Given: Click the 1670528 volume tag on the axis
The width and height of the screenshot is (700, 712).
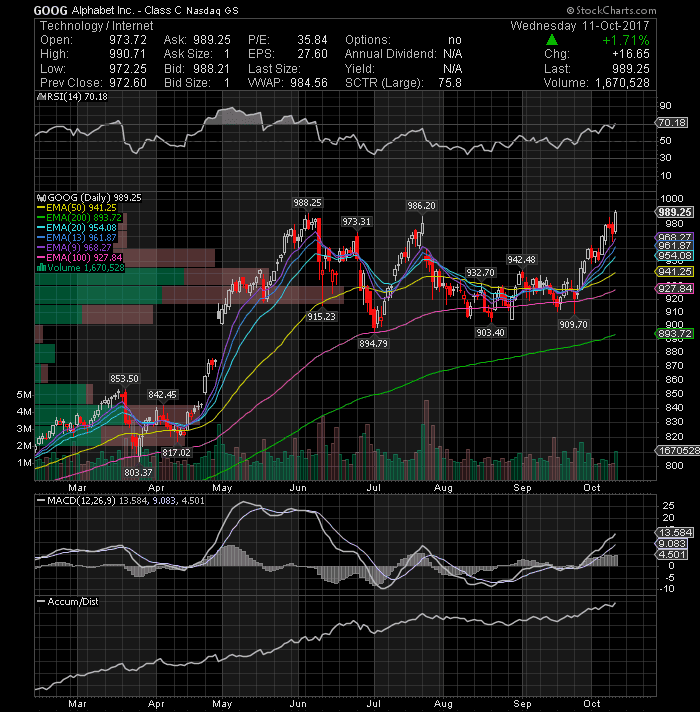Looking at the screenshot, I should click(x=678, y=450).
